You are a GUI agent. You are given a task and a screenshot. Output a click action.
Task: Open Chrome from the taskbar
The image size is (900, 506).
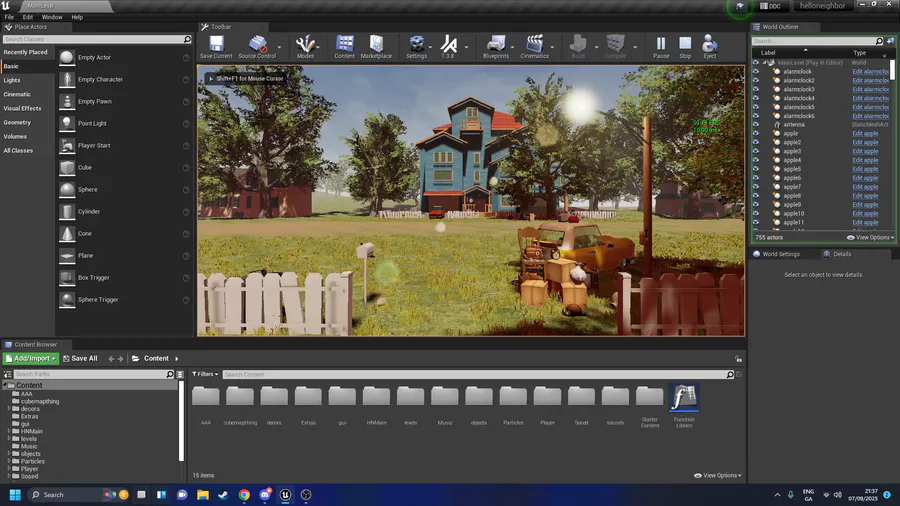(x=244, y=495)
